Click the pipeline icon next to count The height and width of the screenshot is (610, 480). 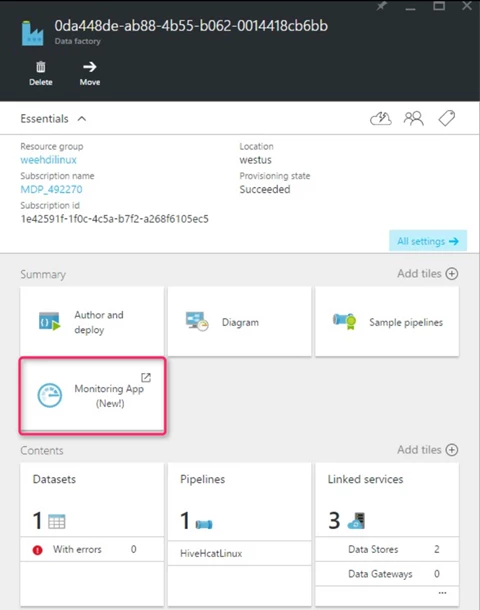tap(204, 524)
